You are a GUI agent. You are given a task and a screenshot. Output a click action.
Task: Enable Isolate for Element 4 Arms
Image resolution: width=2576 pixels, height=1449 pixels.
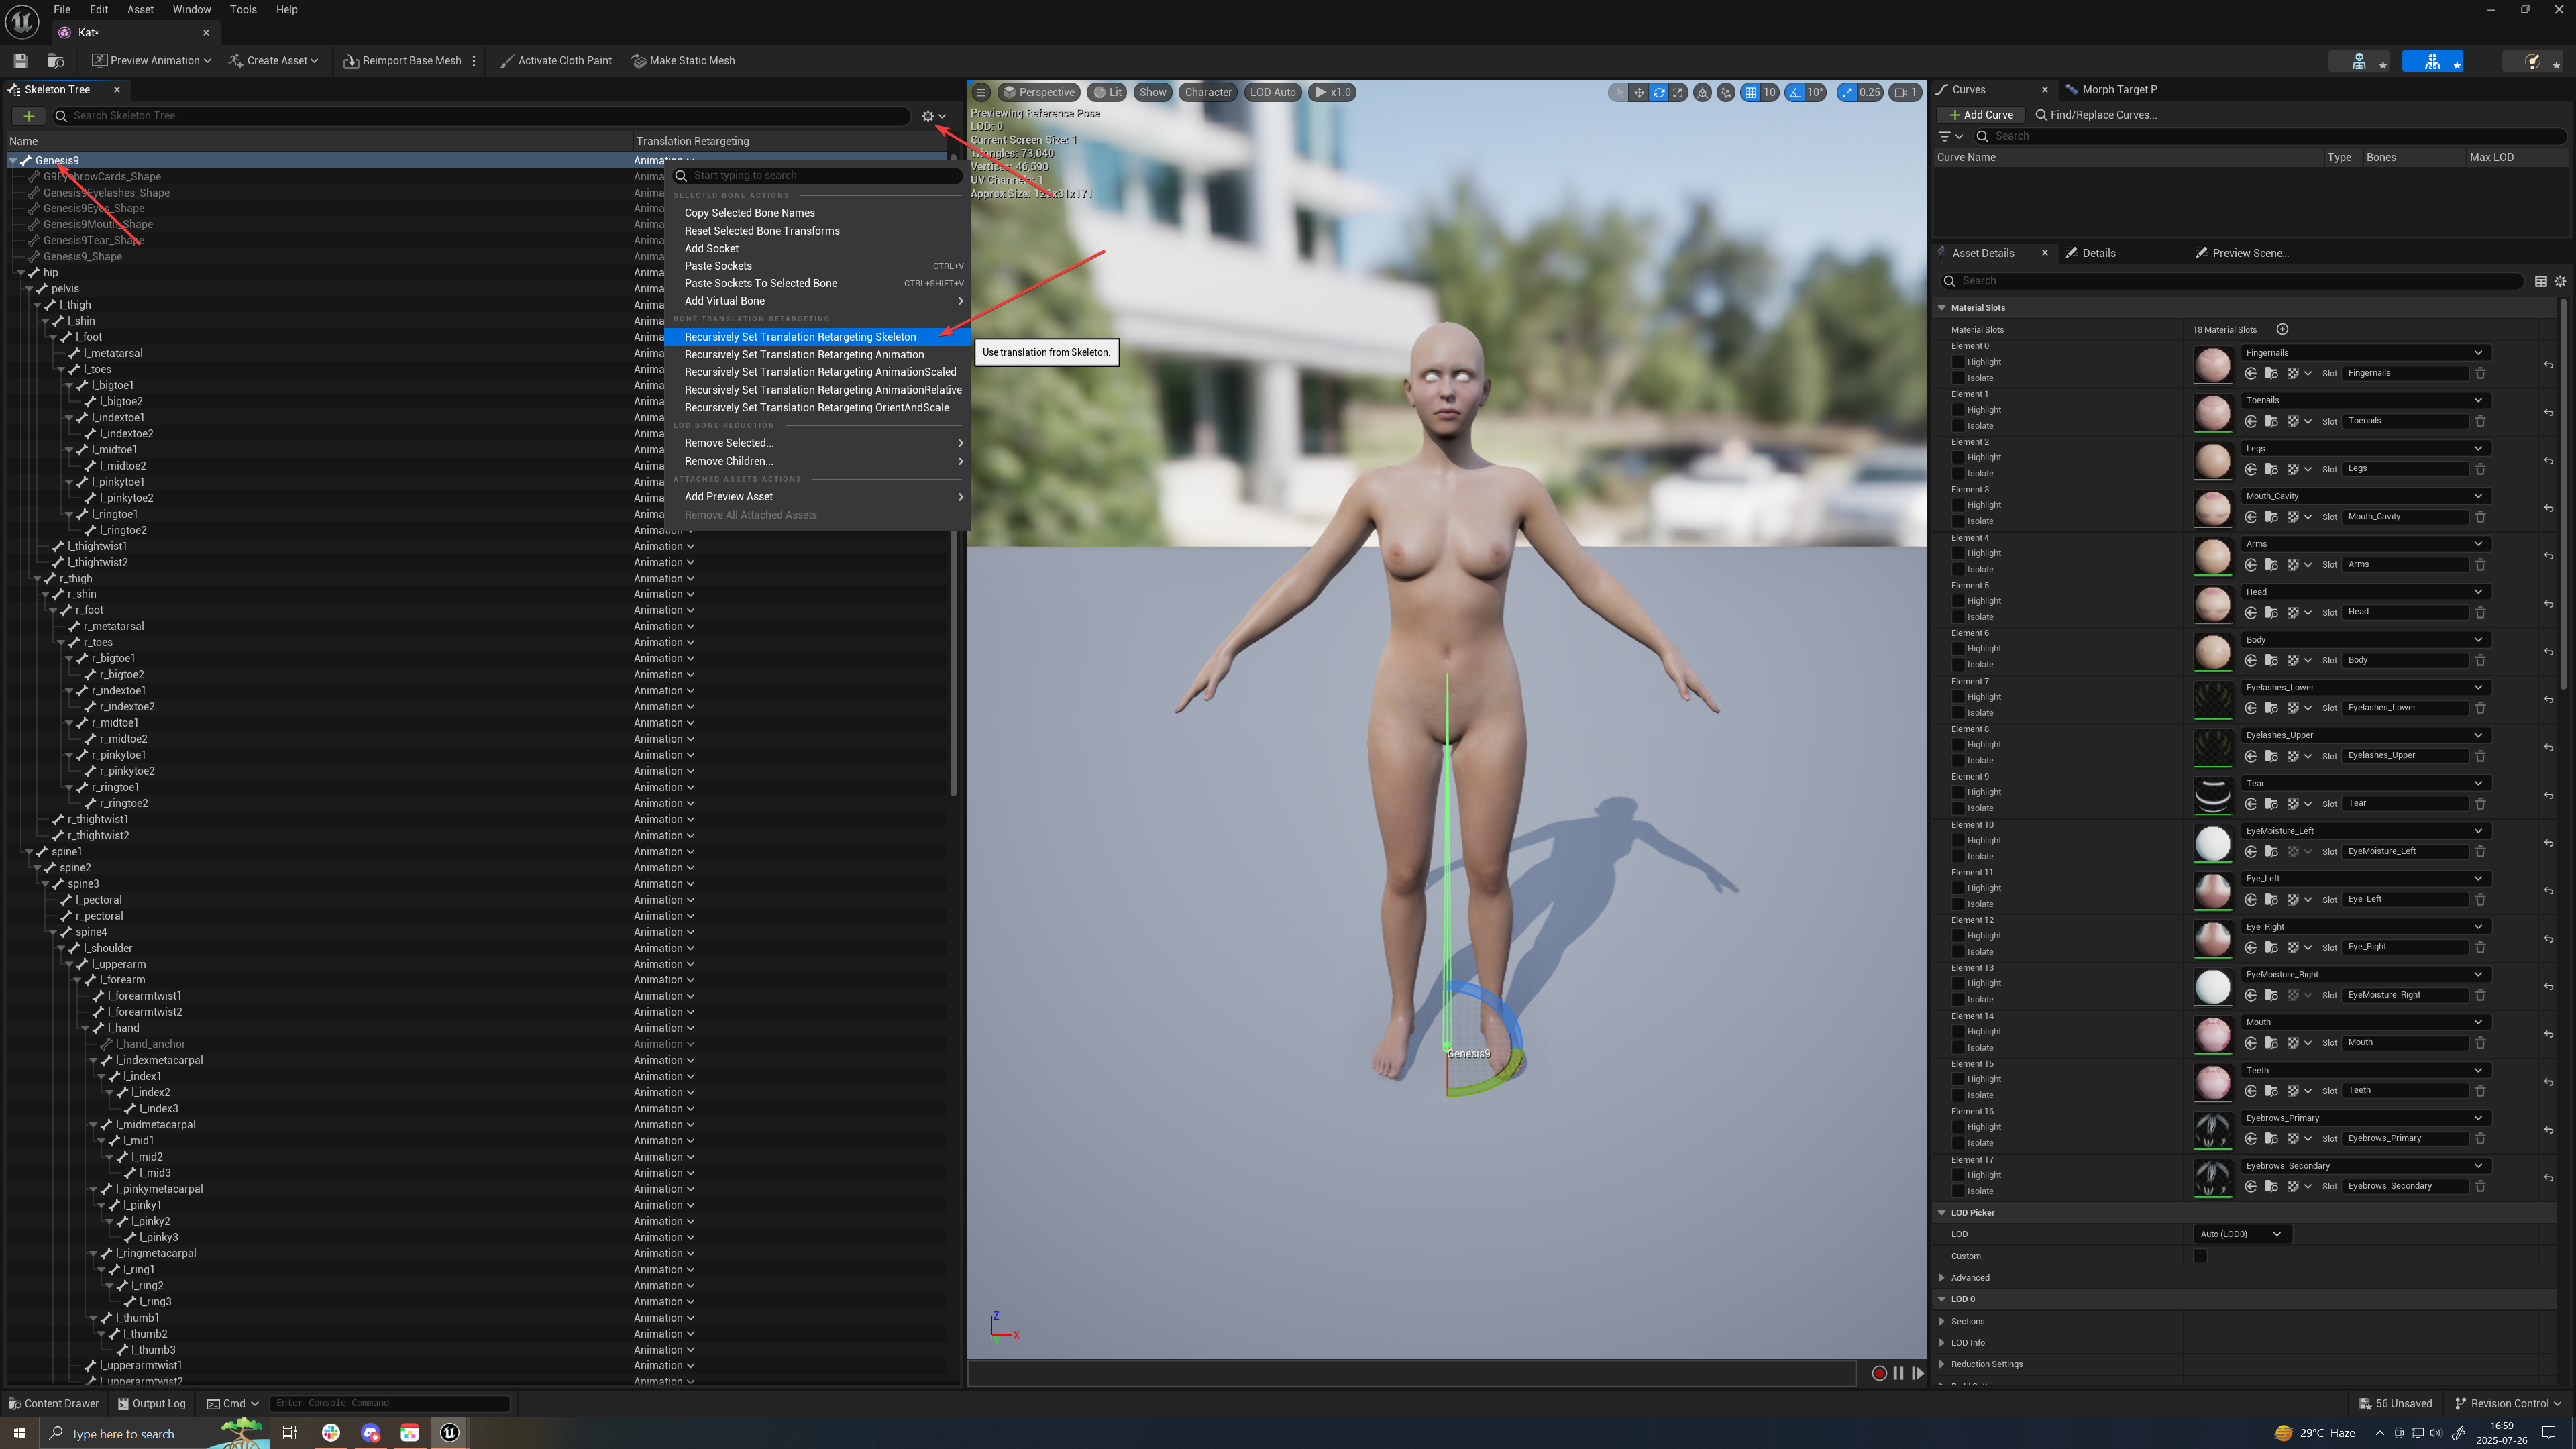pyautogui.click(x=1958, y=569)
